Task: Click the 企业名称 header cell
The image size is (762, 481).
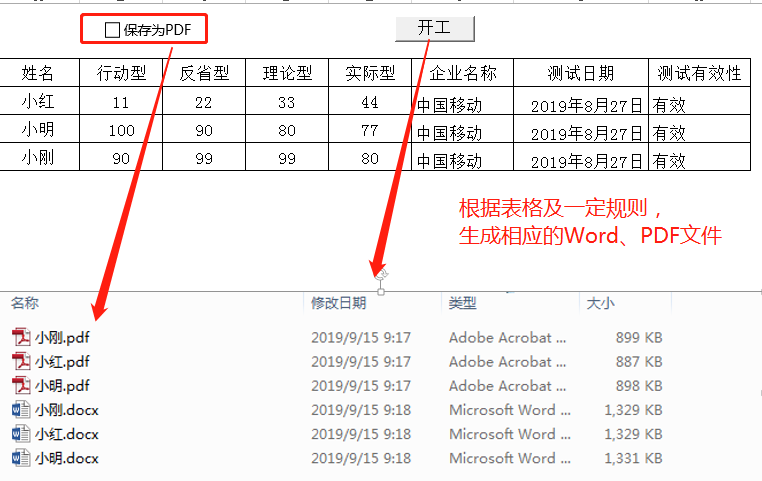Action: (463, 73)
